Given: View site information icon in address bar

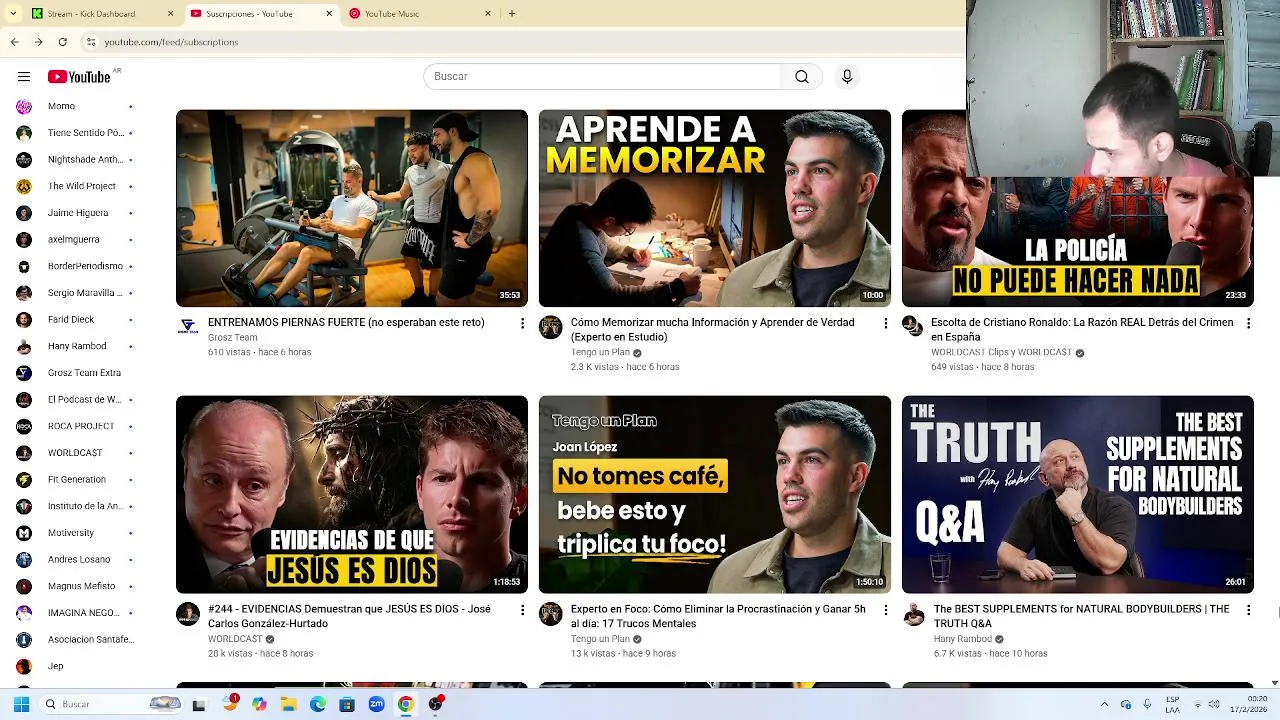Looking at the screenshot, I should [91, 42].
